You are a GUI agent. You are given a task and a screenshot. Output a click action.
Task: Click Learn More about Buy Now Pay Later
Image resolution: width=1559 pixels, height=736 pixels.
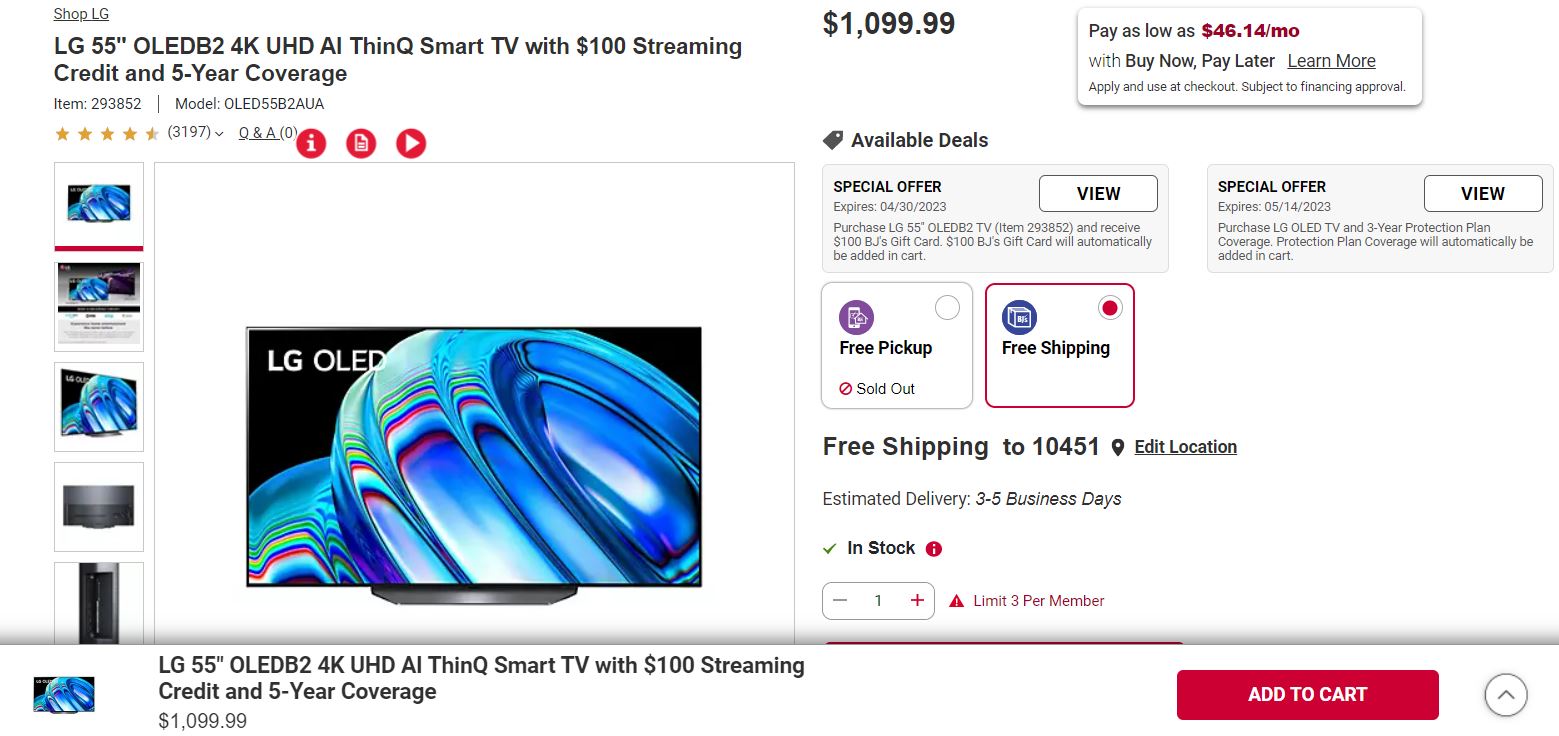click(1330, 60)
